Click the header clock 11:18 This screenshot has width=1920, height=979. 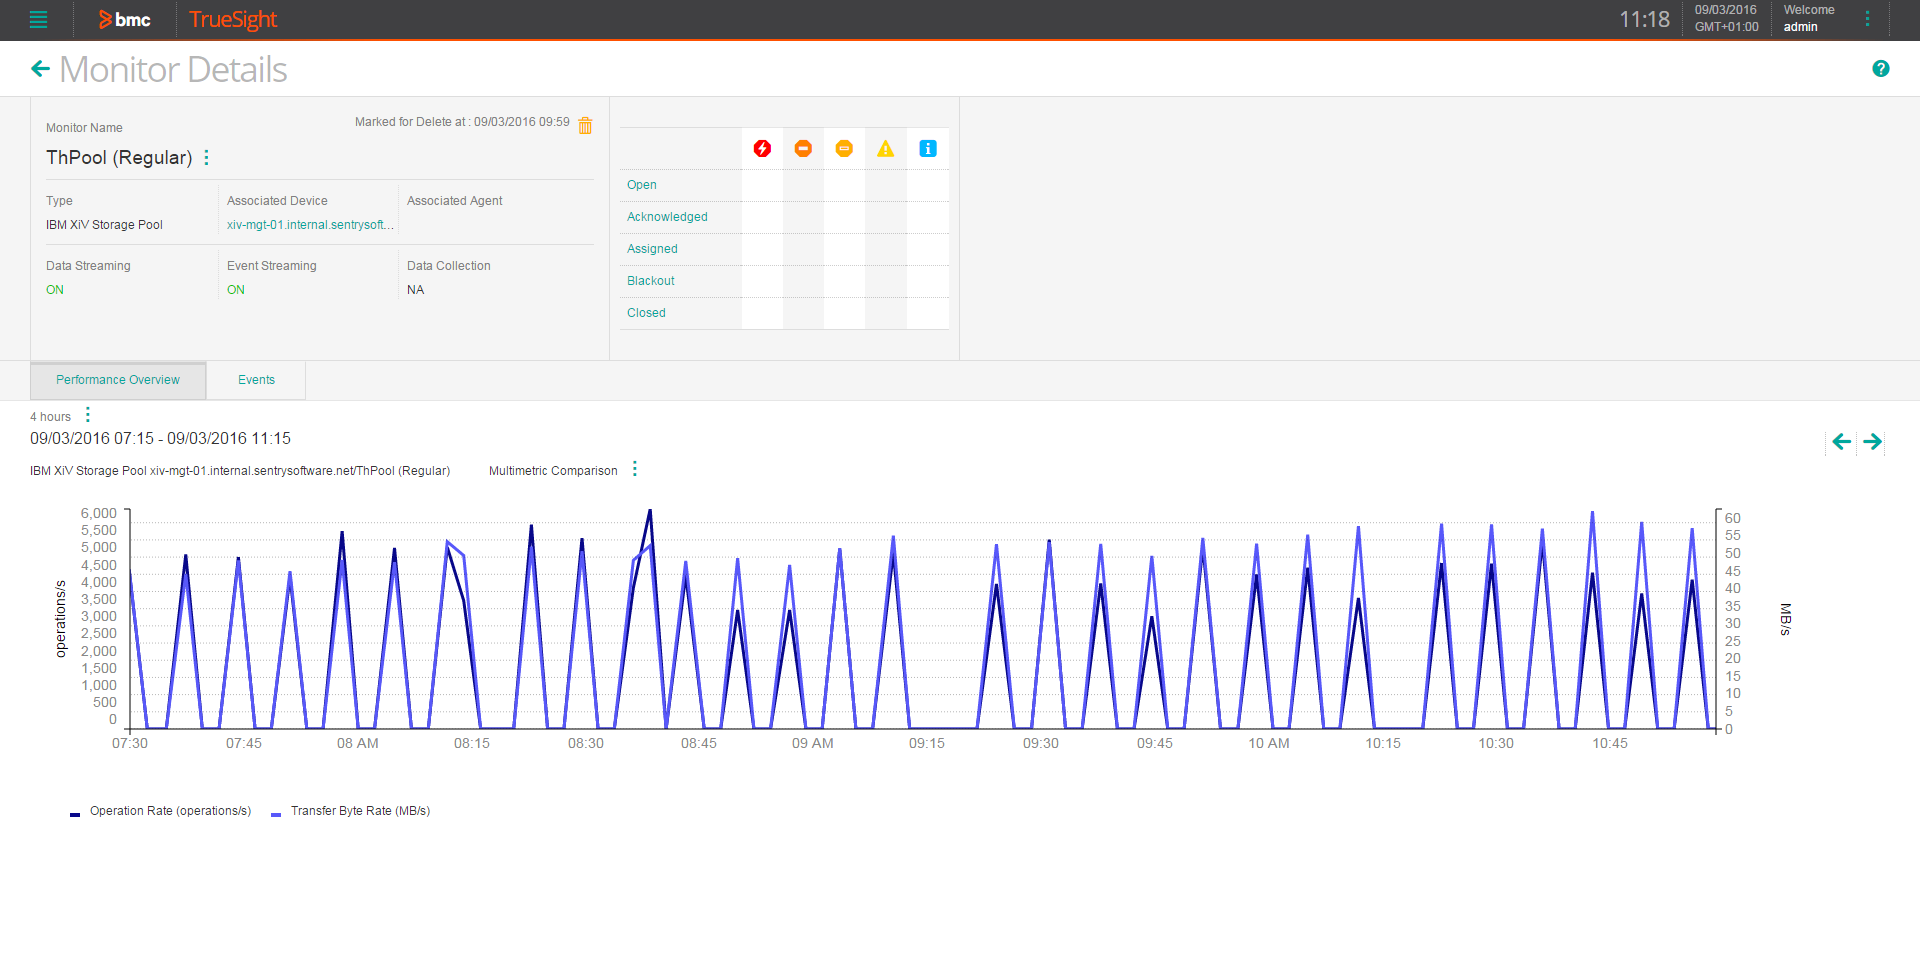tap(1644, 19)
